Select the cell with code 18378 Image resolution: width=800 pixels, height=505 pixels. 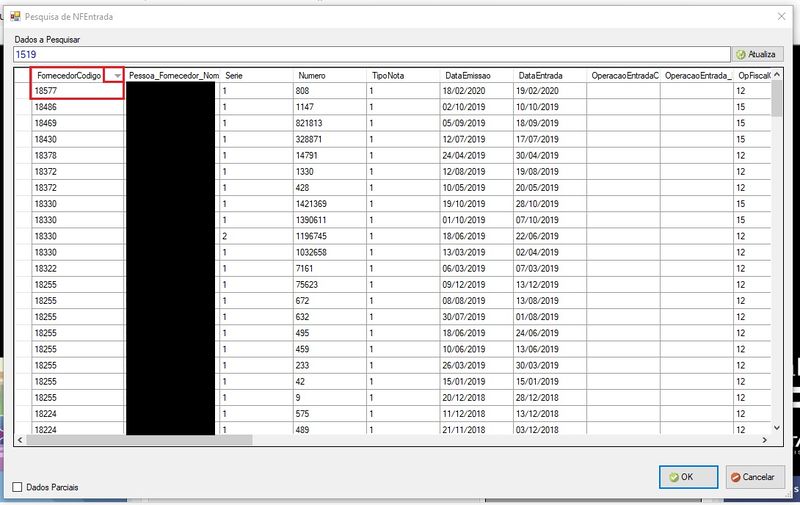78,156
